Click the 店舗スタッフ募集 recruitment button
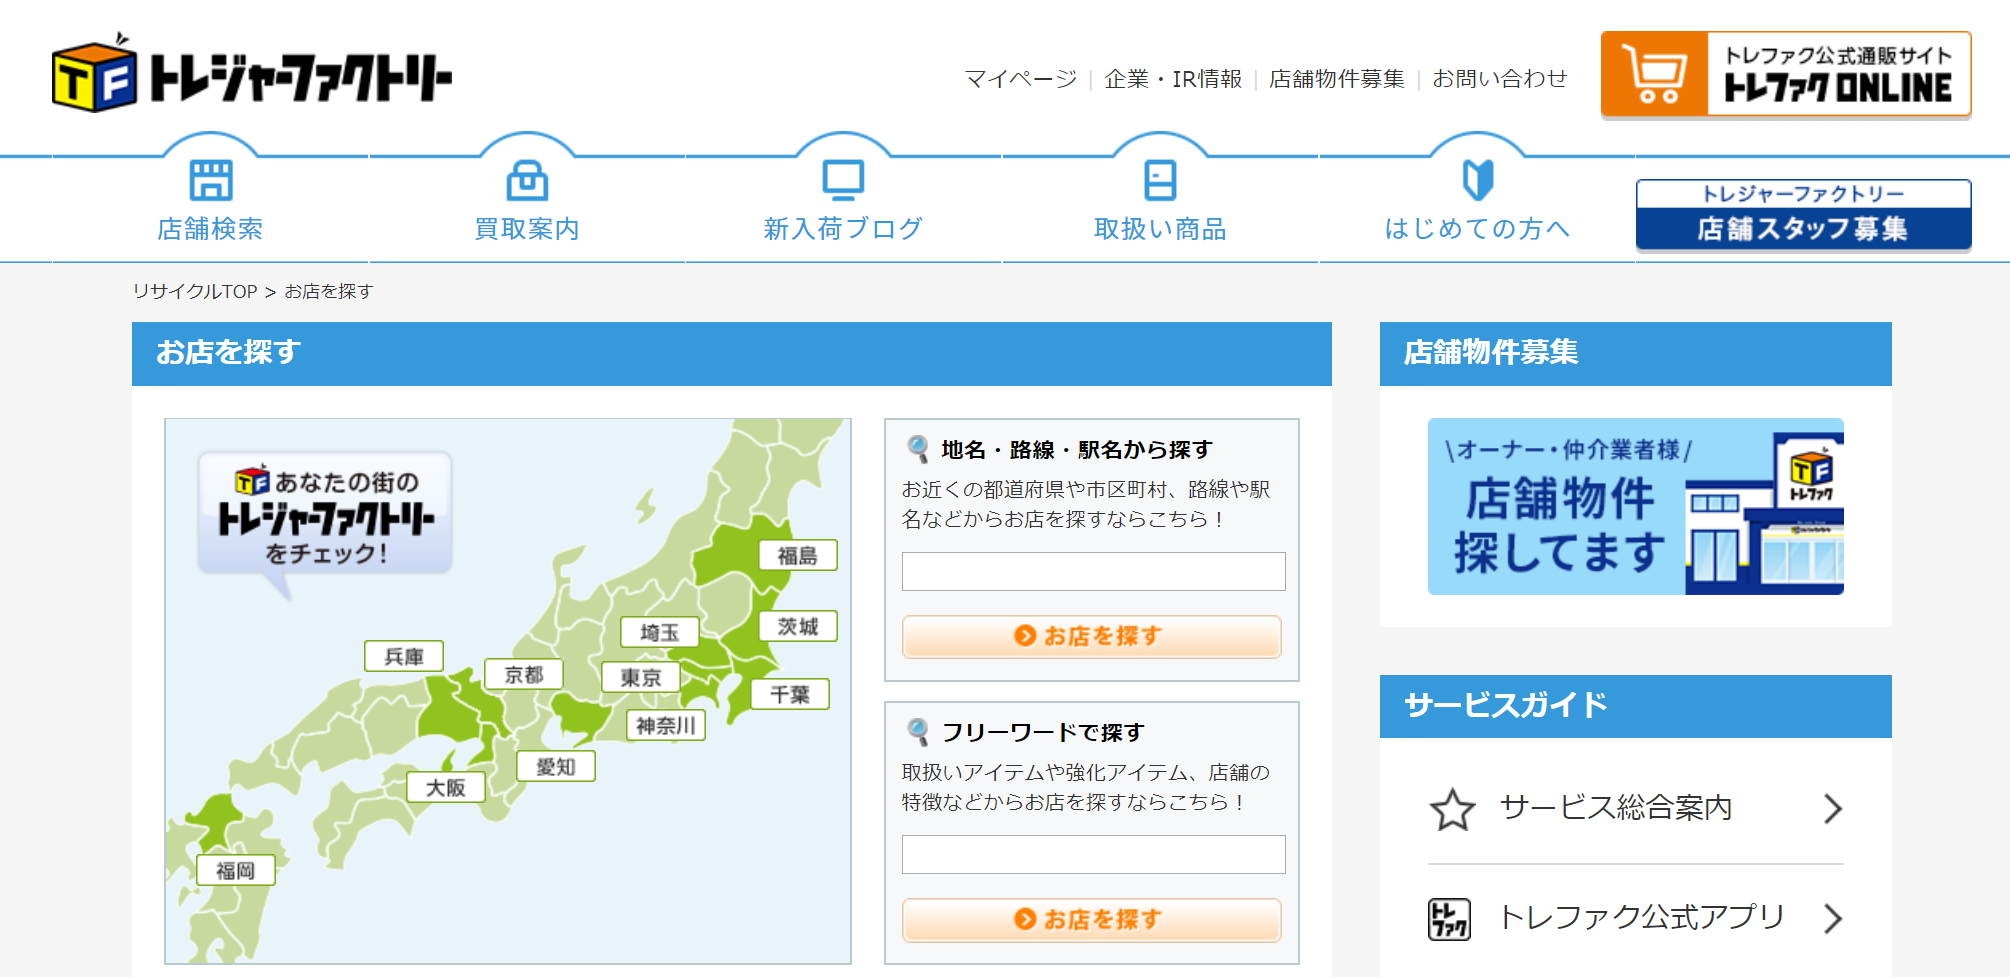This screenshot has width=2010, height=977. coord(1803,215)
